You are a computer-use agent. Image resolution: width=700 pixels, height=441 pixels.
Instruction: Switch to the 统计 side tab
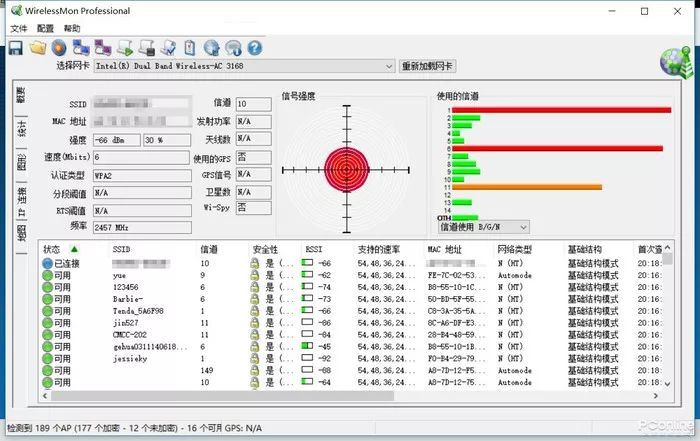pyautogui.click(x=21, y=128)
